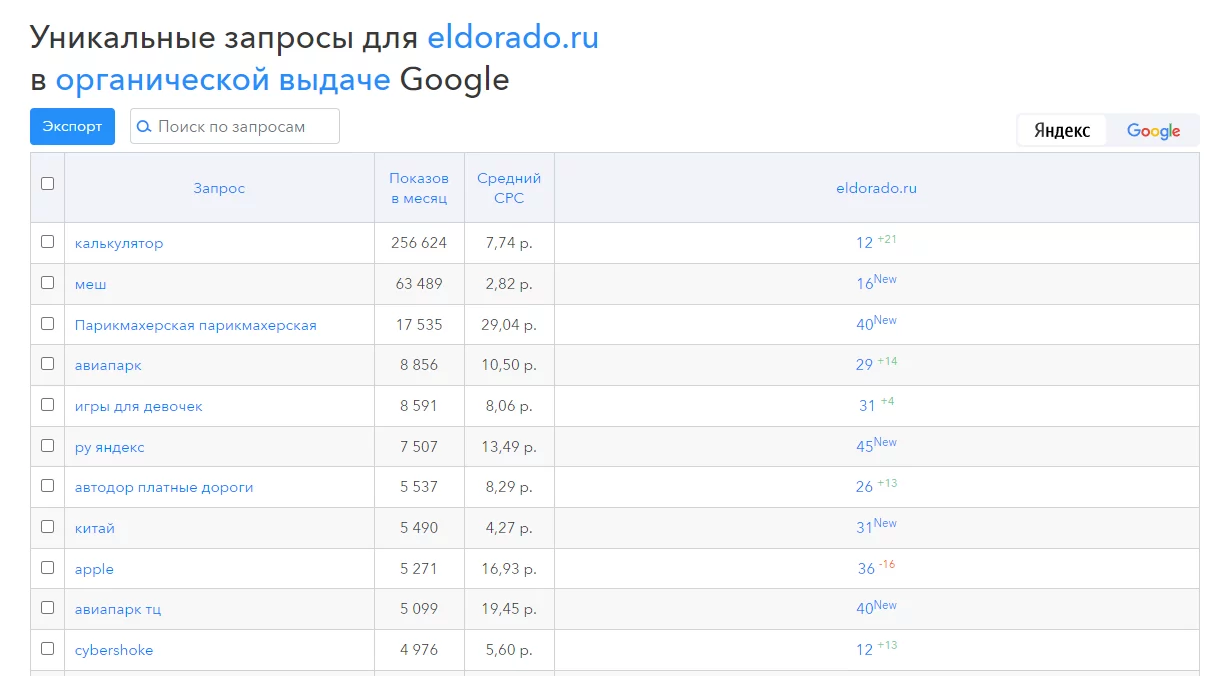1215x676 pixels.
Task: Check the box for калькулятор row
Action: [47, 242]
